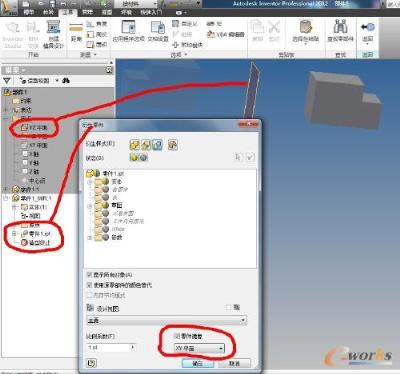Open the VBA Editor tool

(x=226, y=34)
